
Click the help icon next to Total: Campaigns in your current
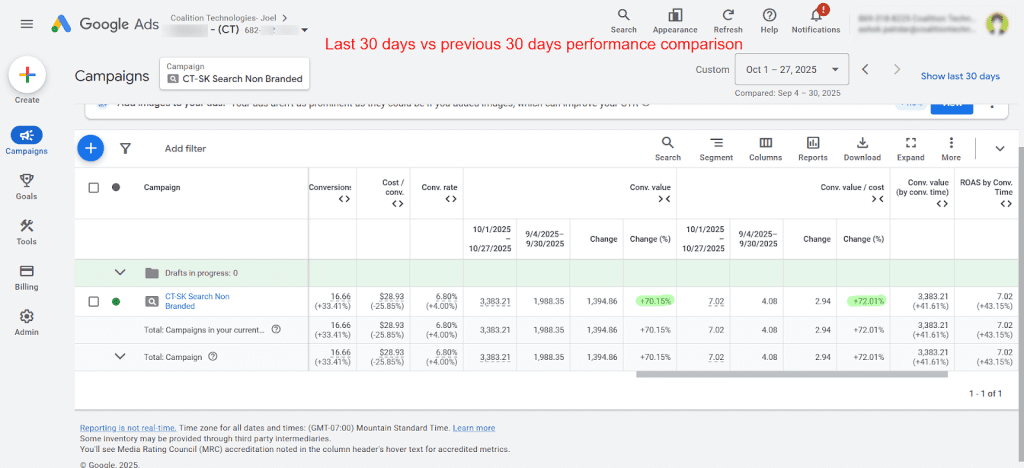[276, 330]
